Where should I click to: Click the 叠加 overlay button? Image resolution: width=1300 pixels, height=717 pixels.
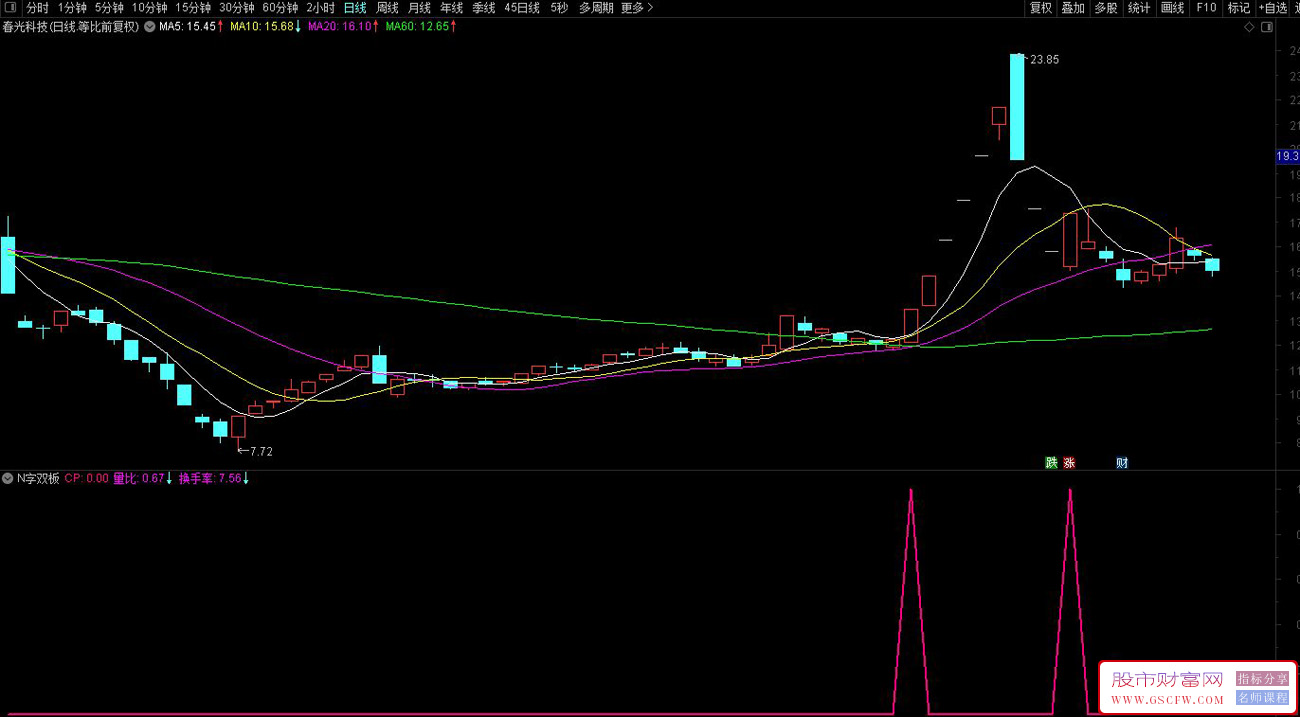[x=1073, y=8]
